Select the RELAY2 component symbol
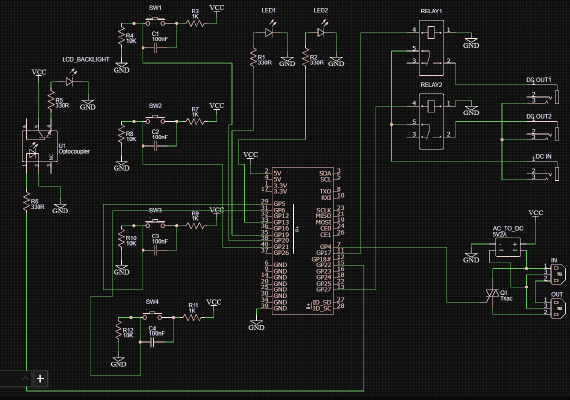Screen dimensions: 570x400 click(x=431, y=121)
